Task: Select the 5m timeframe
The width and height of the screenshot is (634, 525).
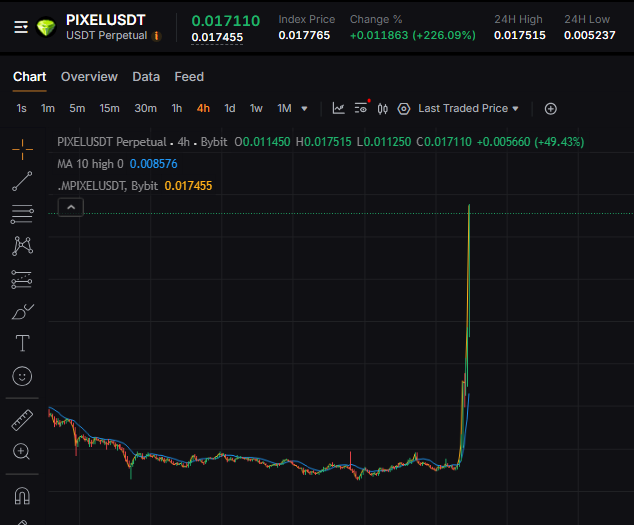Action: [x=77, y=108]
